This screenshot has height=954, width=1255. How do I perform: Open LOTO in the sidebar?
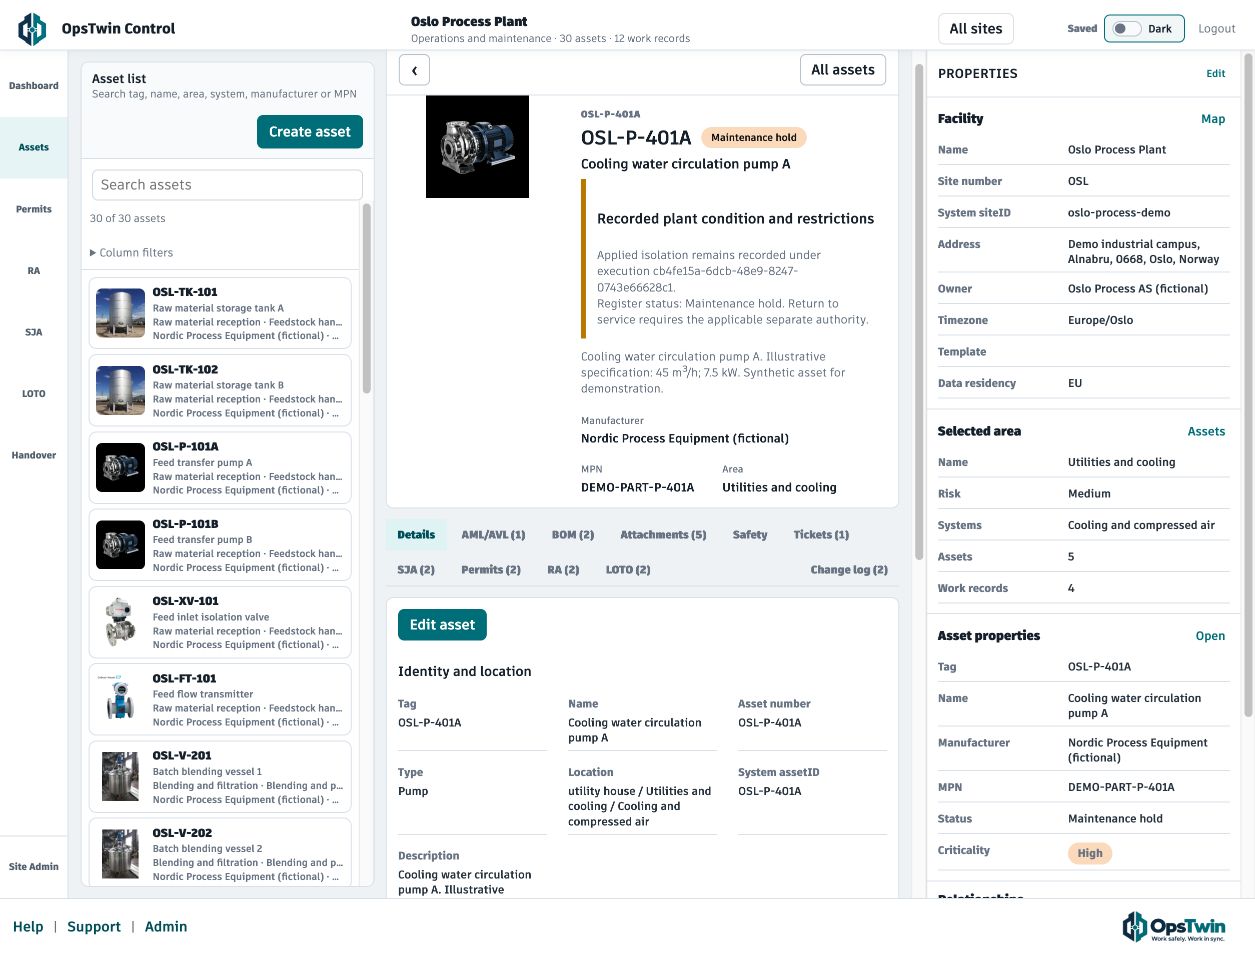point(34,394)
